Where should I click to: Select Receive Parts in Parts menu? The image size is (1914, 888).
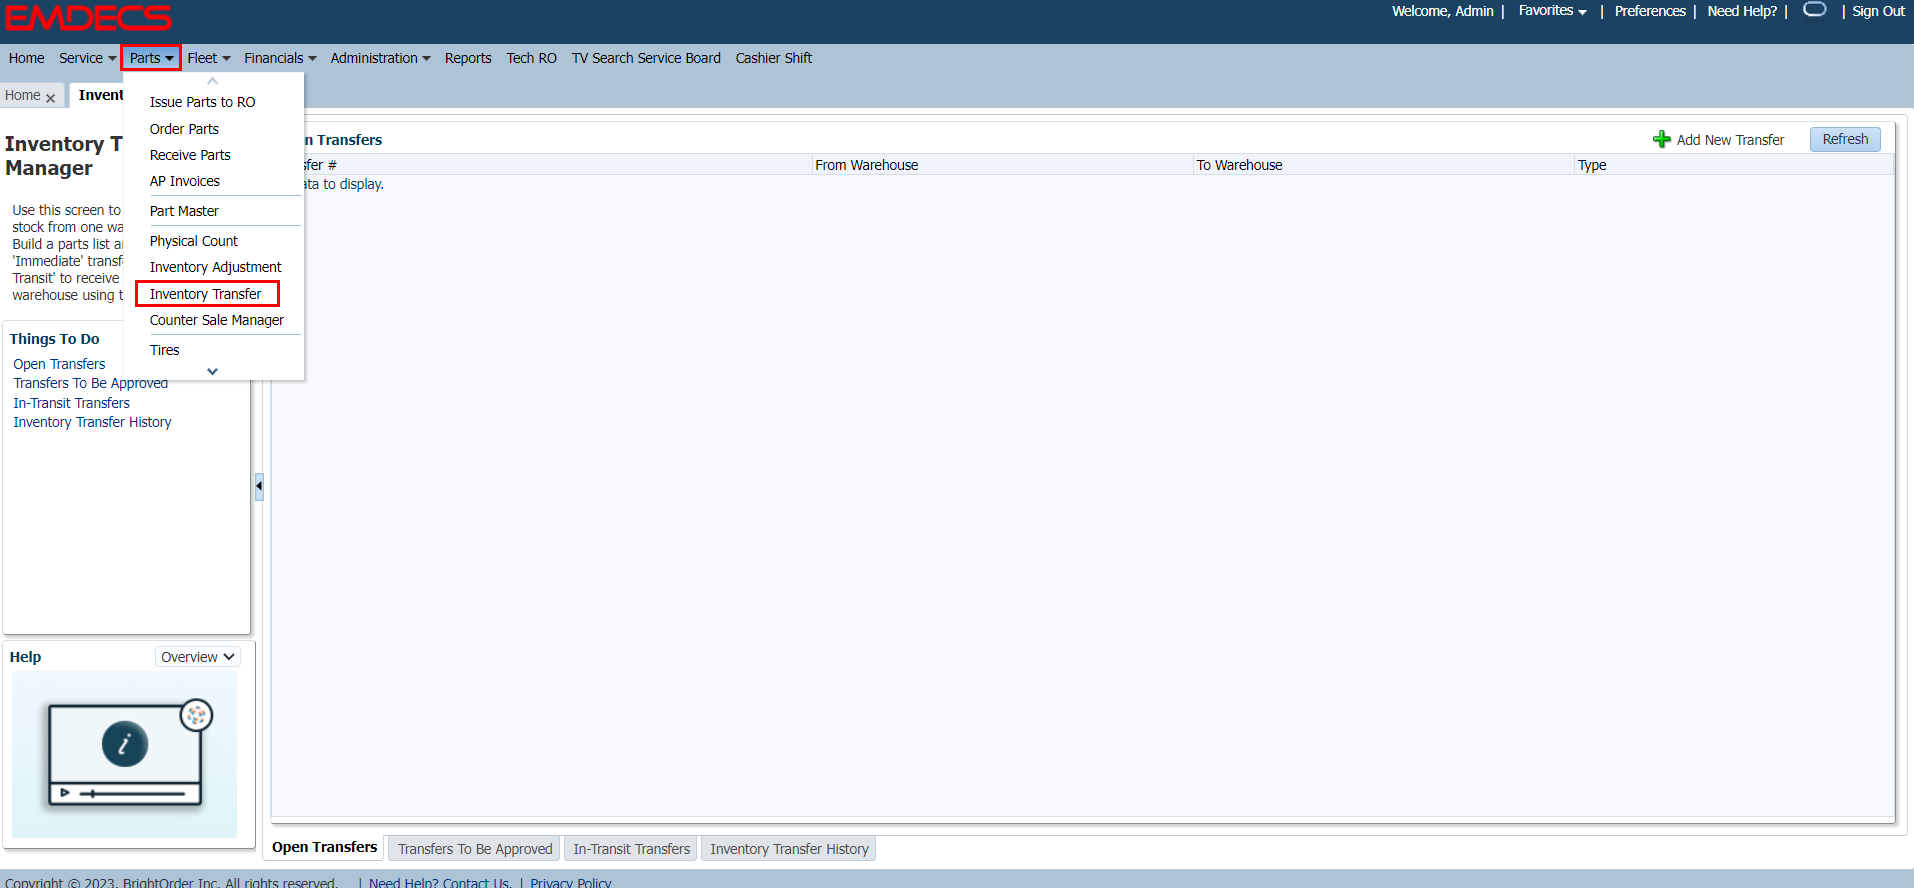point(190,155)
